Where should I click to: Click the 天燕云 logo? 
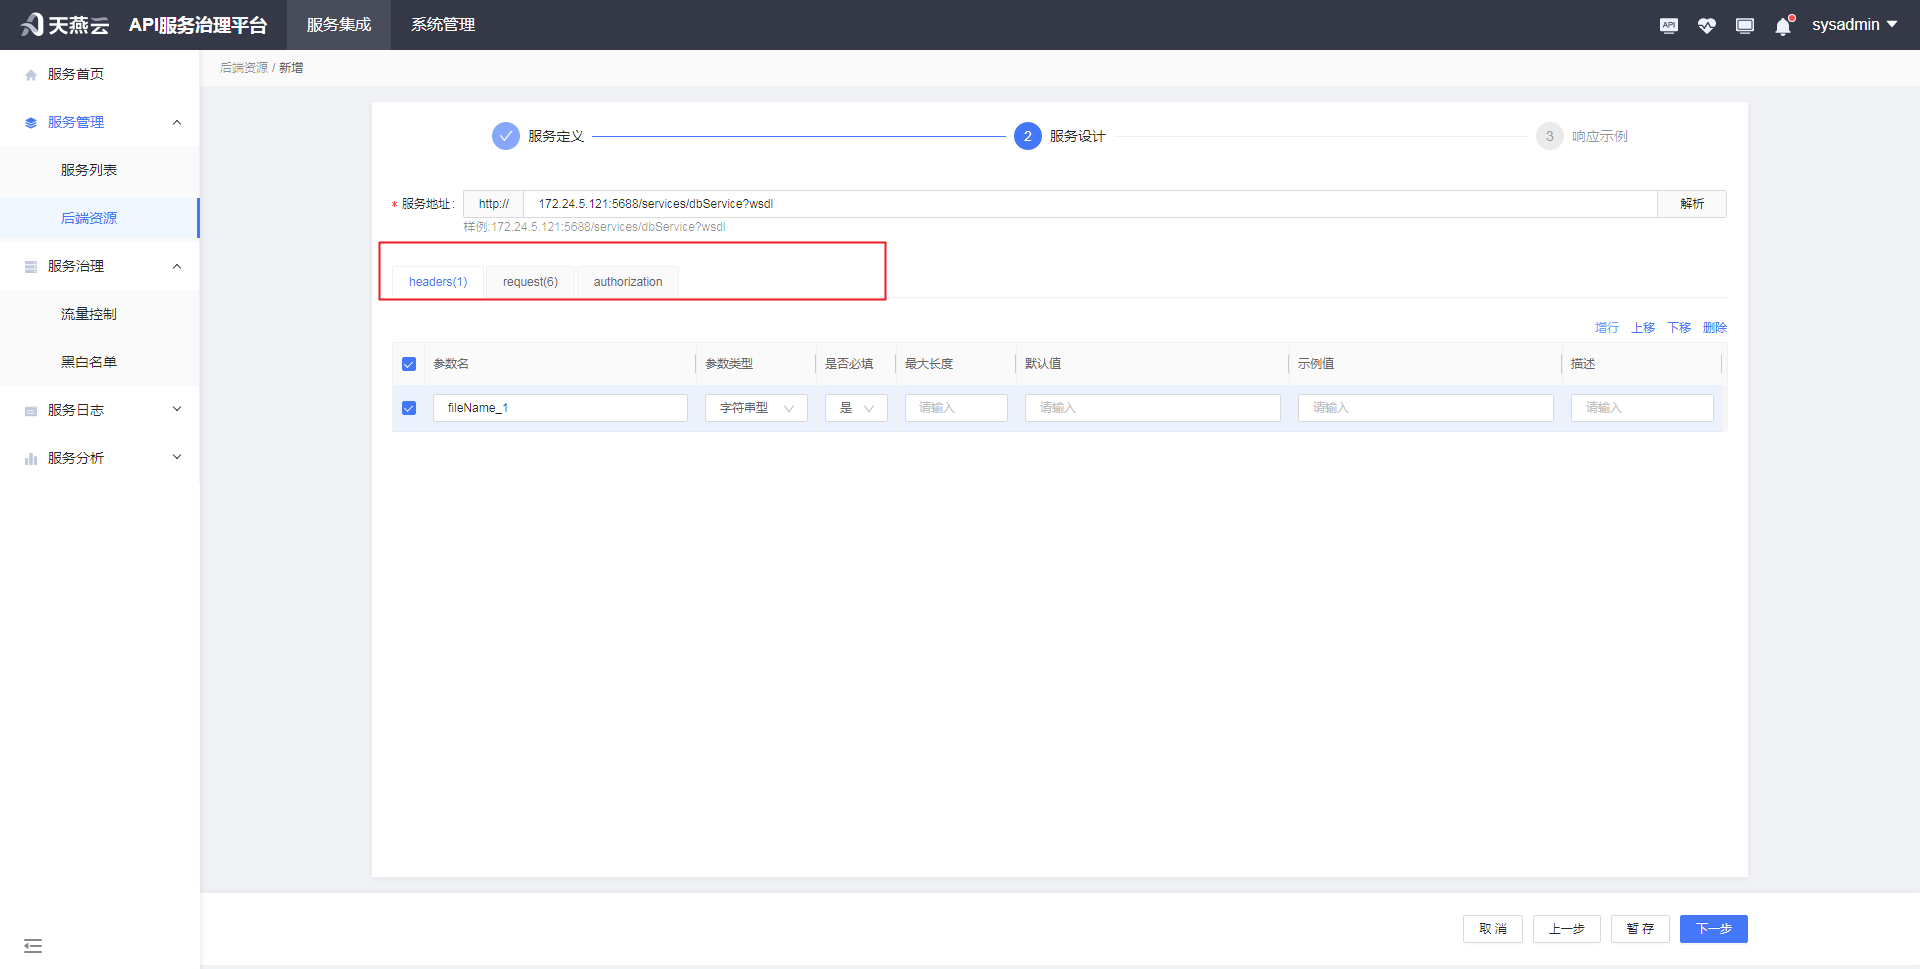63,24
